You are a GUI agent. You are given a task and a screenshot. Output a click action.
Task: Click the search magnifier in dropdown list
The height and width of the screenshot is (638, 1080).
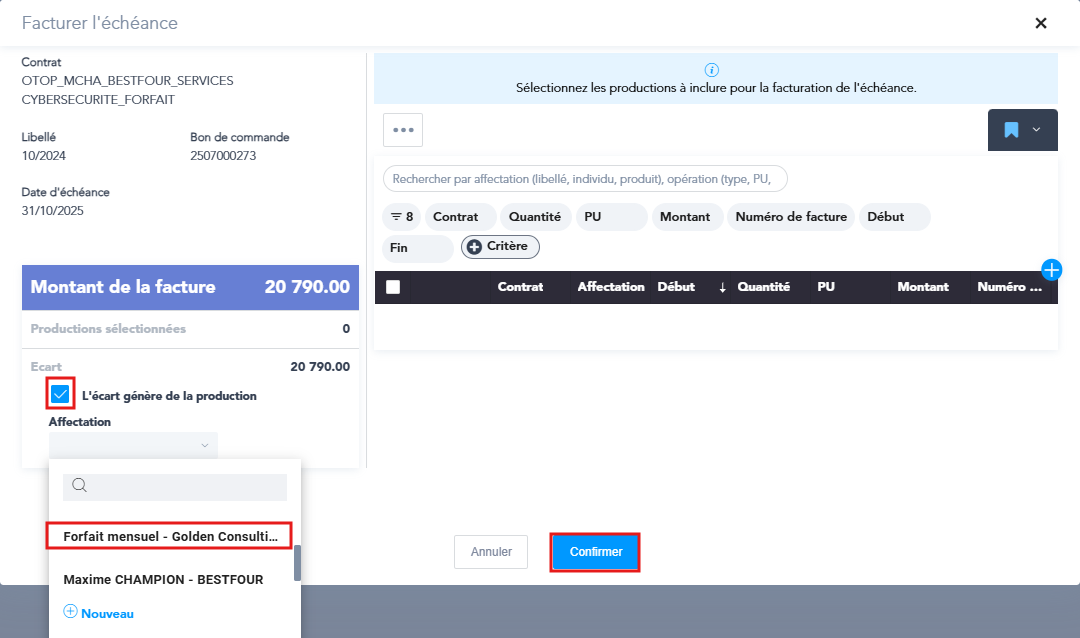pos(80,486)
